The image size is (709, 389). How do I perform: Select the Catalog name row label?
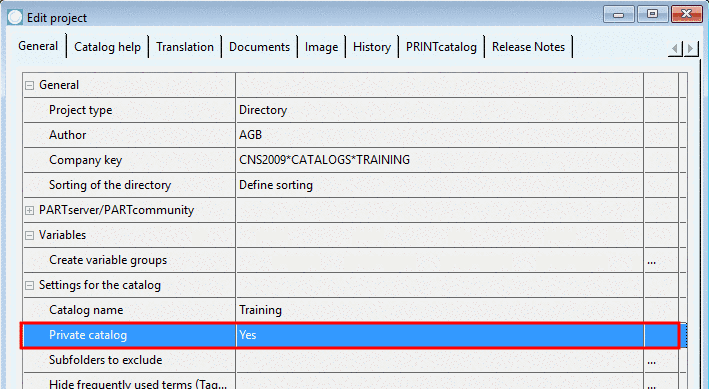coord(86,310)
